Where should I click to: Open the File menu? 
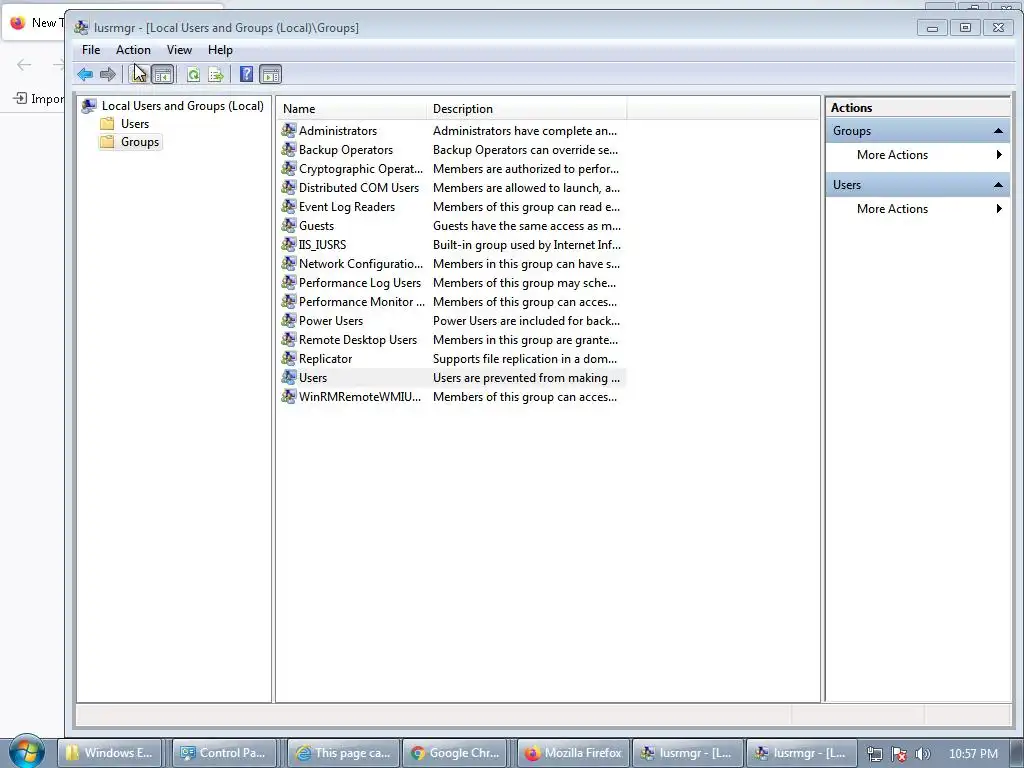click(x=91, y=50)
